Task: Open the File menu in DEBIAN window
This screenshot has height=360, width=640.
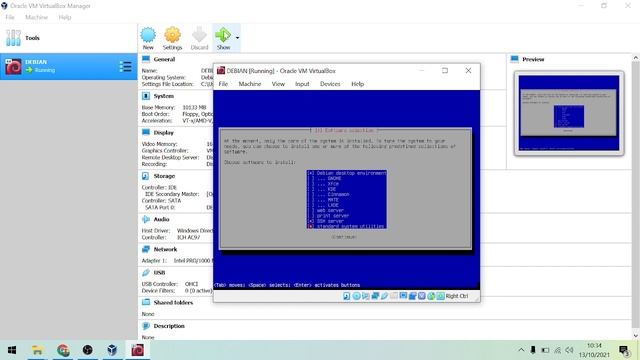Action: [223, 84]
